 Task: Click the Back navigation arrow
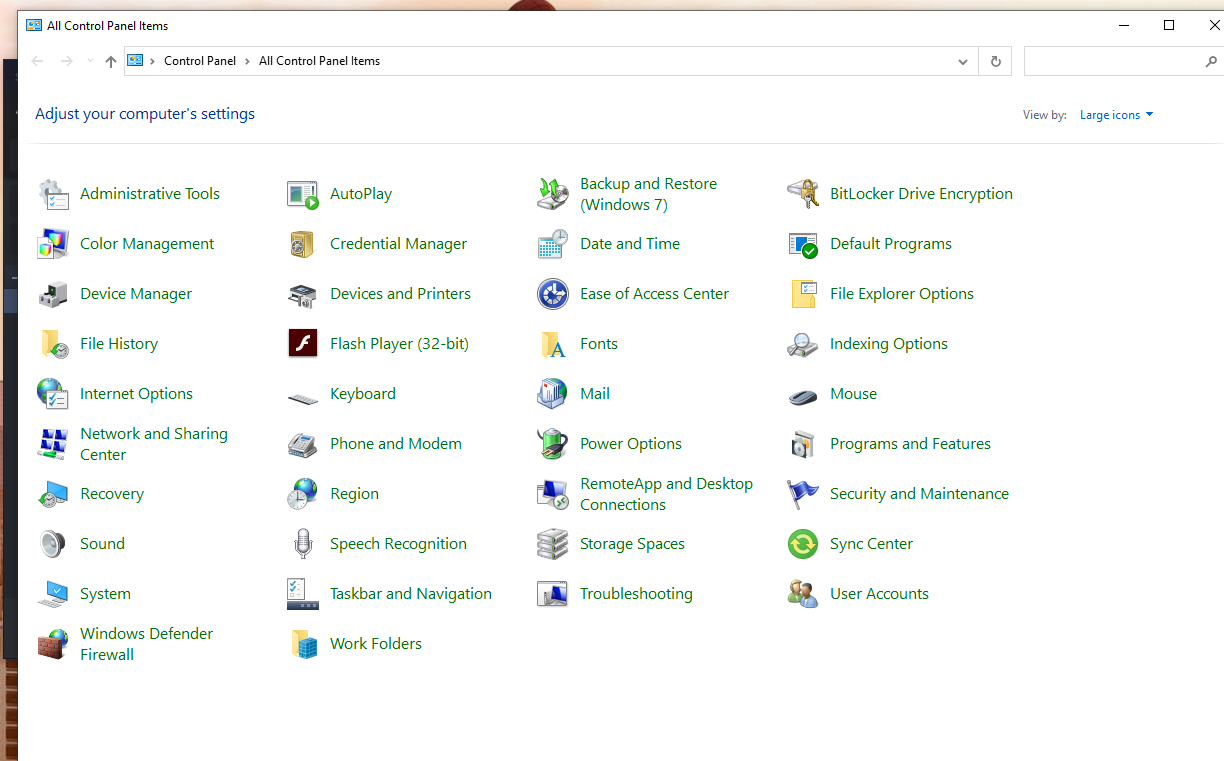coord(38,61)
